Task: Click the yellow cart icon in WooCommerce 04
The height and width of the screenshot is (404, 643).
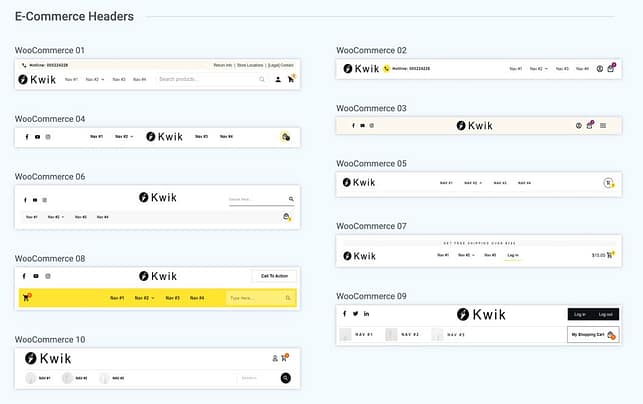Action: [286, 137]
